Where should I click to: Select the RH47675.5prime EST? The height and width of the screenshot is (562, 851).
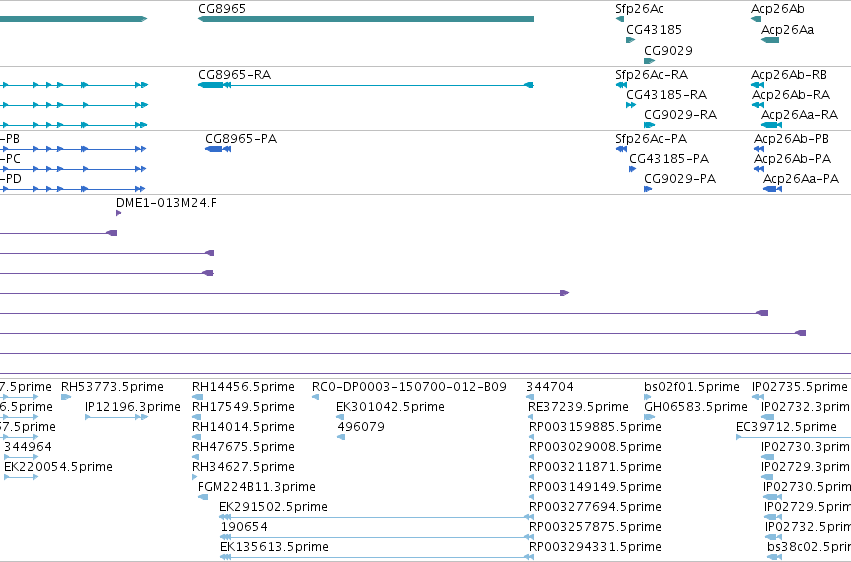coord(196,457)
